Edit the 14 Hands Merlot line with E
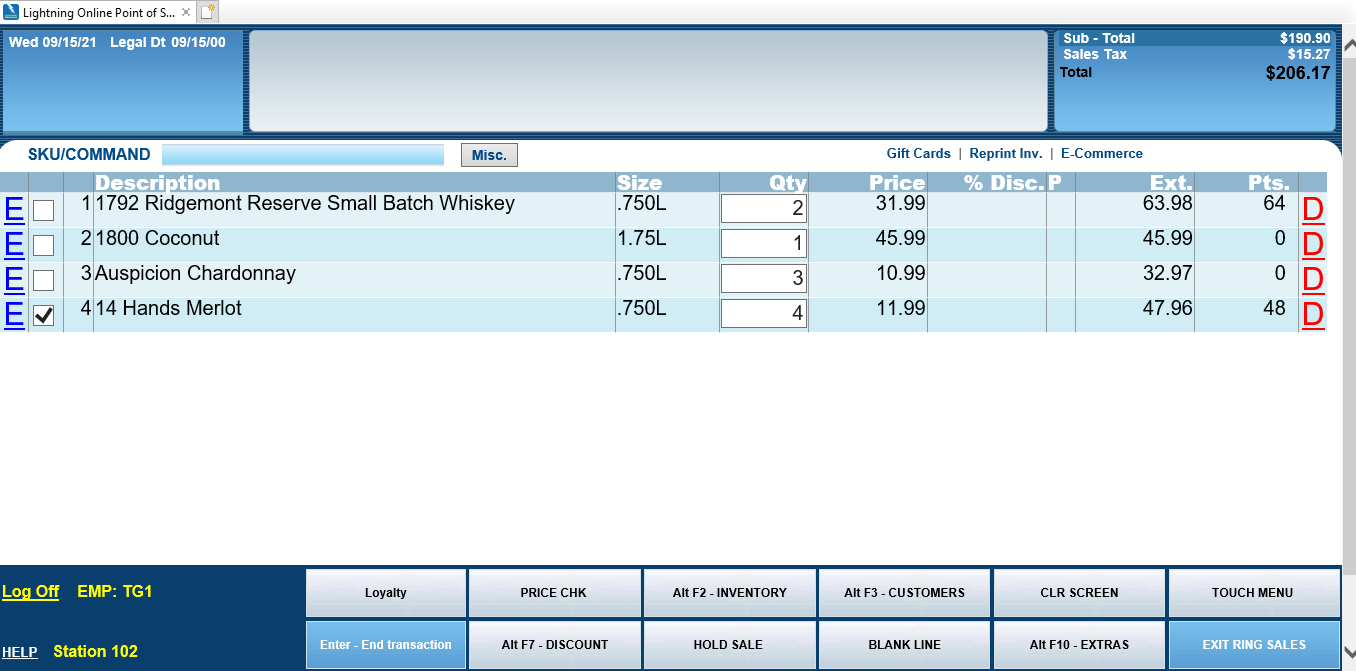Image resolution: width=1356 pixels, height=671 pixels. pyautogui.click(x=14, y=314)
